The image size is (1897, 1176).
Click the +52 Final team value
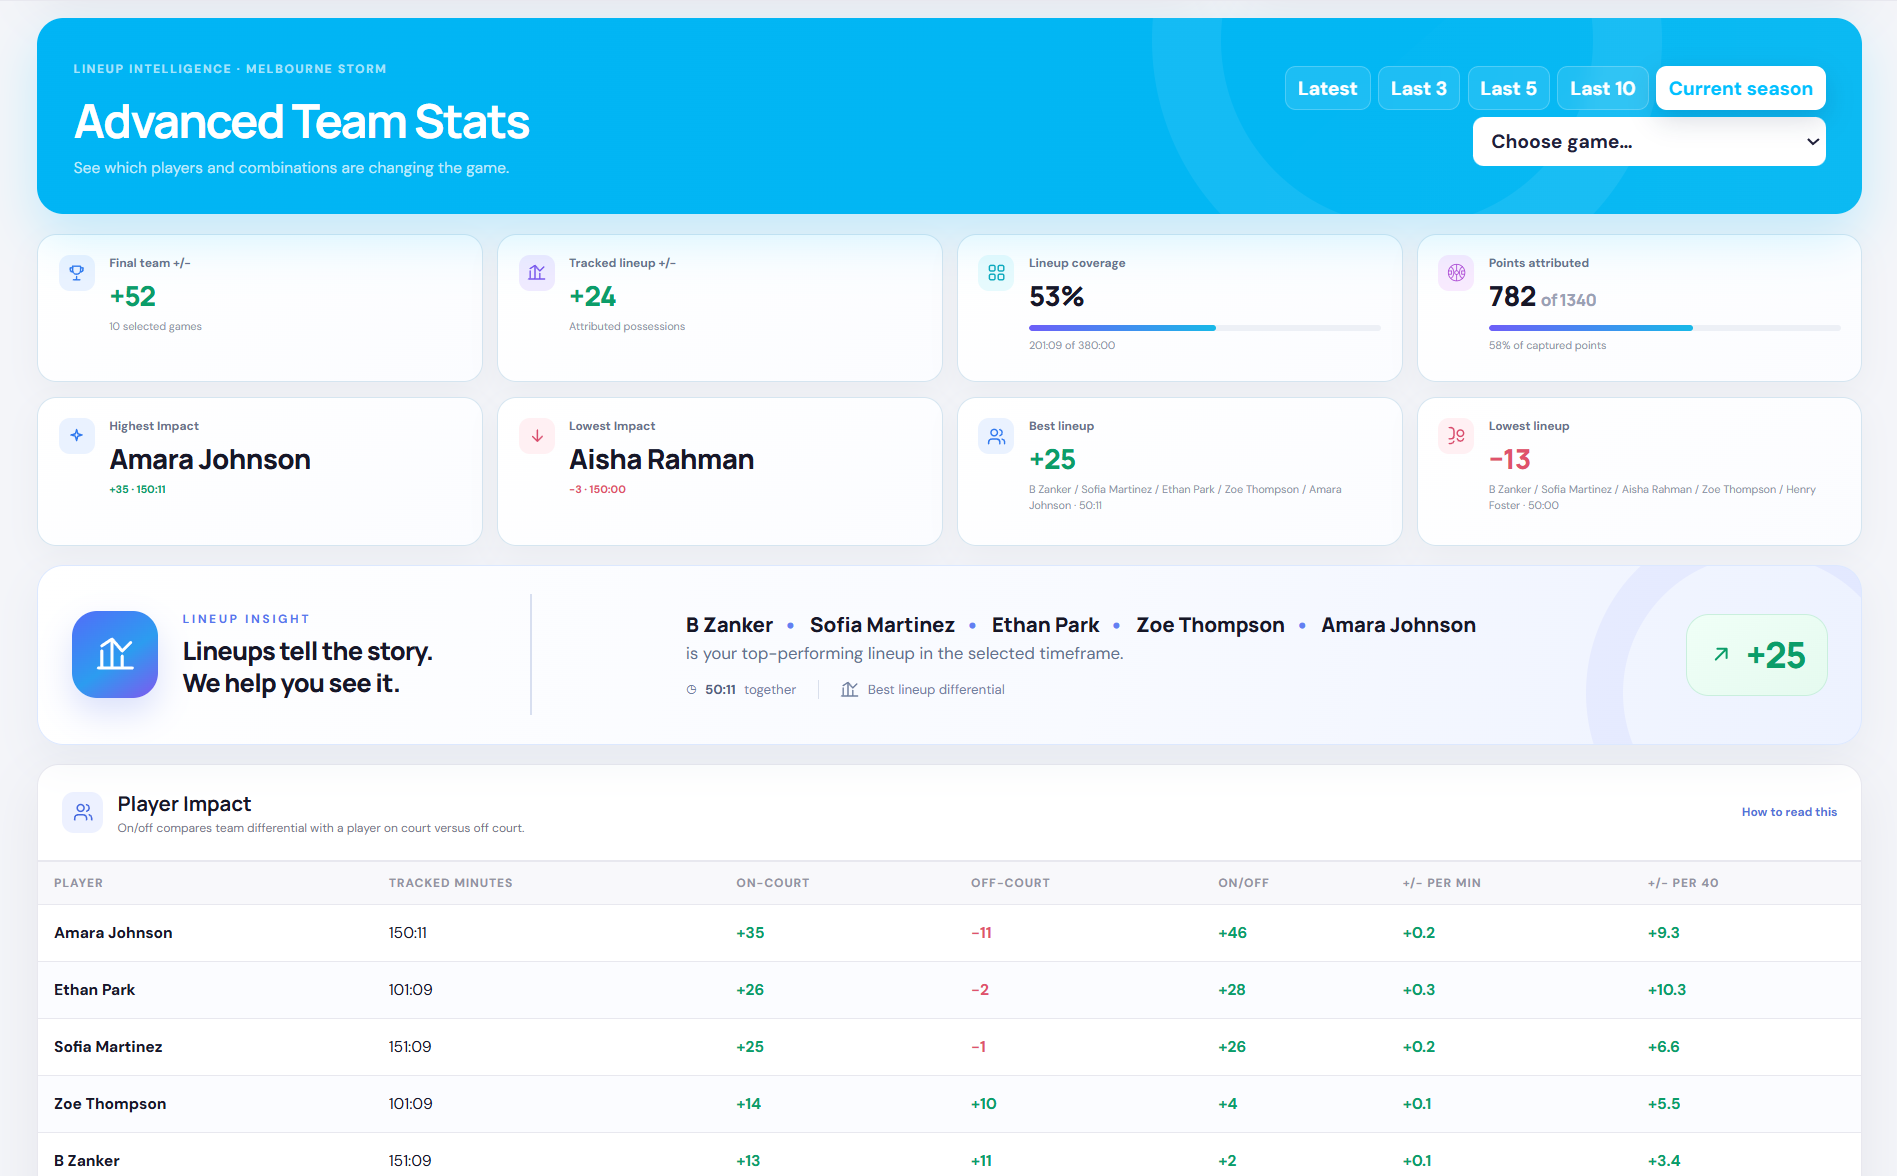(x=133, y=297)
